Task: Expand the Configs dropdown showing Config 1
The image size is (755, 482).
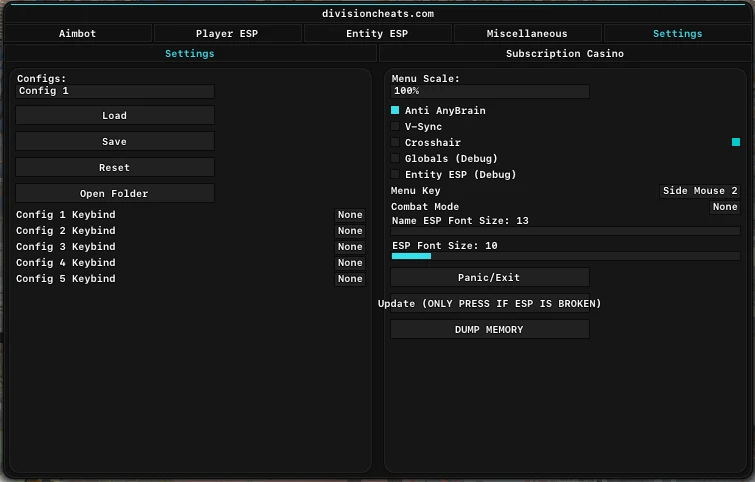Action: [x=115, y=91]
